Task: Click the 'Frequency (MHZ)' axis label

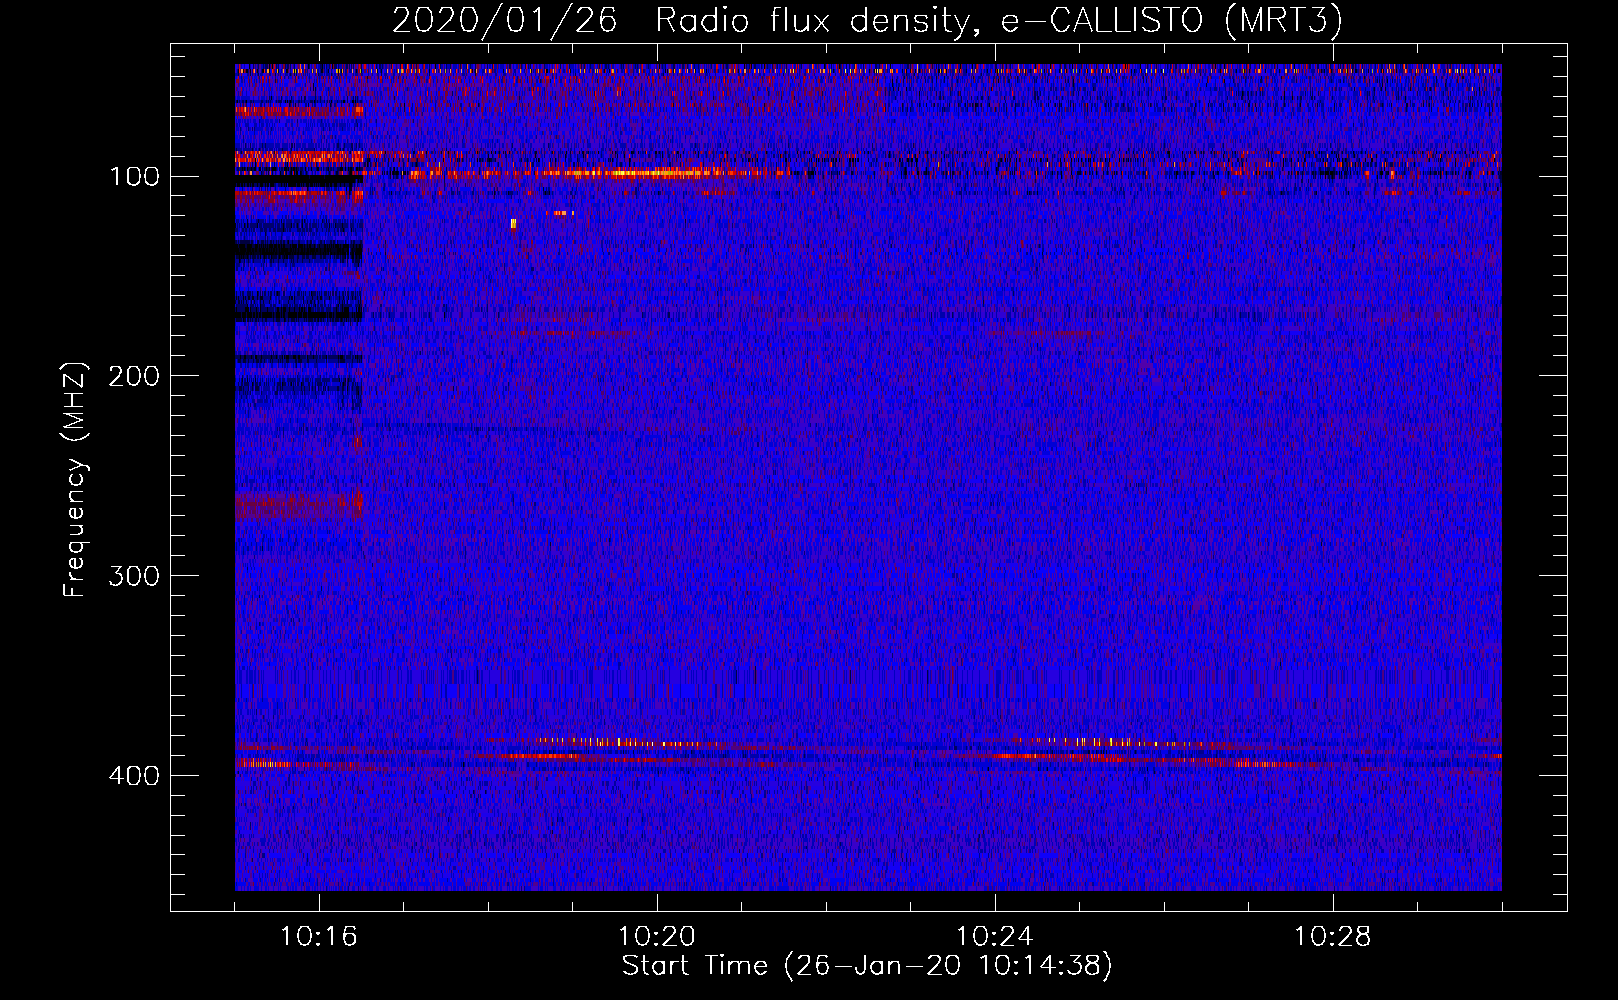Action: (x=74, y=480)
